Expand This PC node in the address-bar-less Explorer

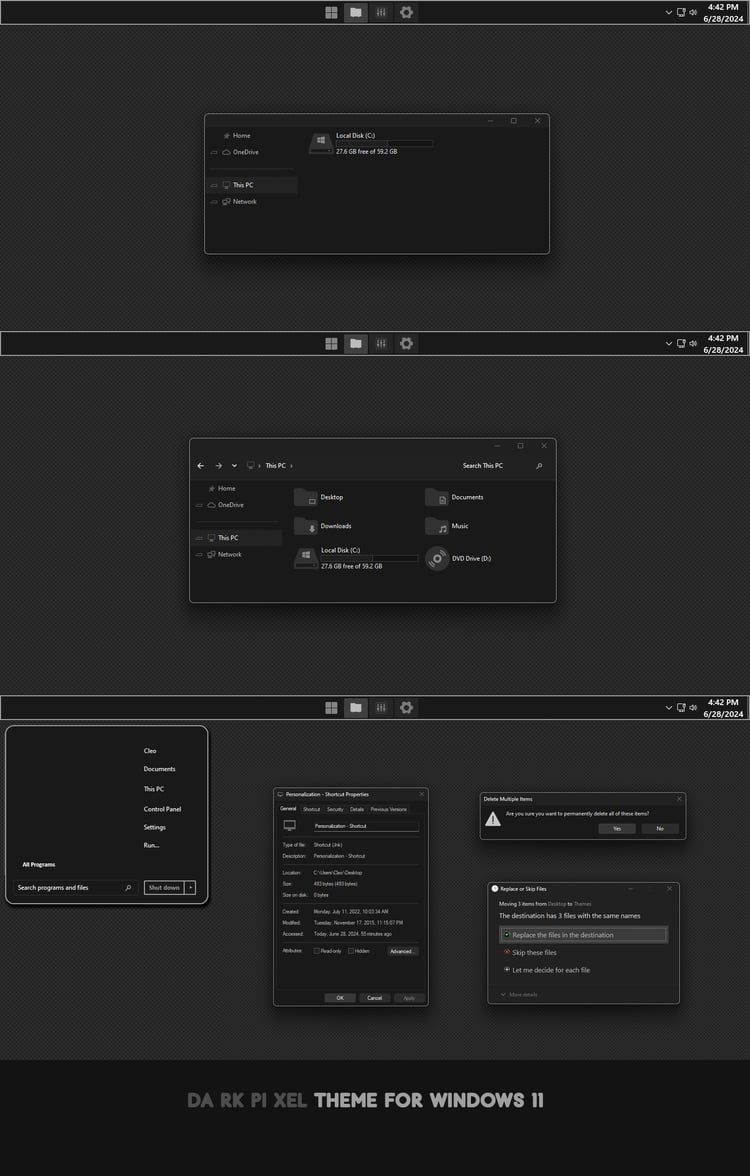pyautogui.click(x=214, y=185)
